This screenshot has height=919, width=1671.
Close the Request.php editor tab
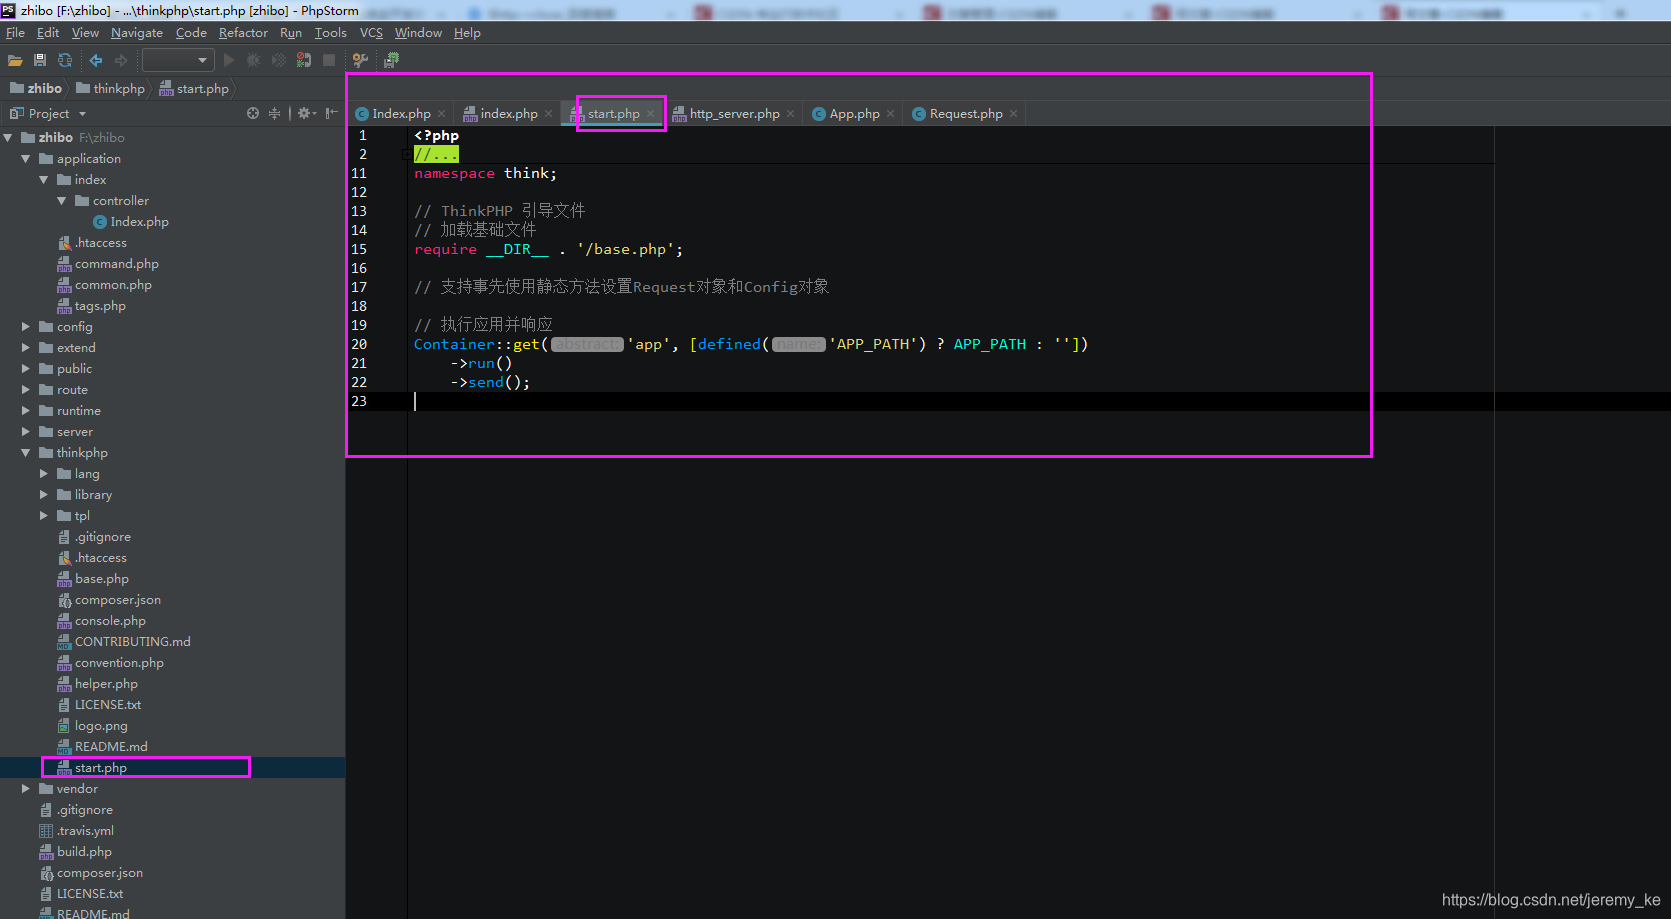pyautogui.click(x=1014, y=114)
